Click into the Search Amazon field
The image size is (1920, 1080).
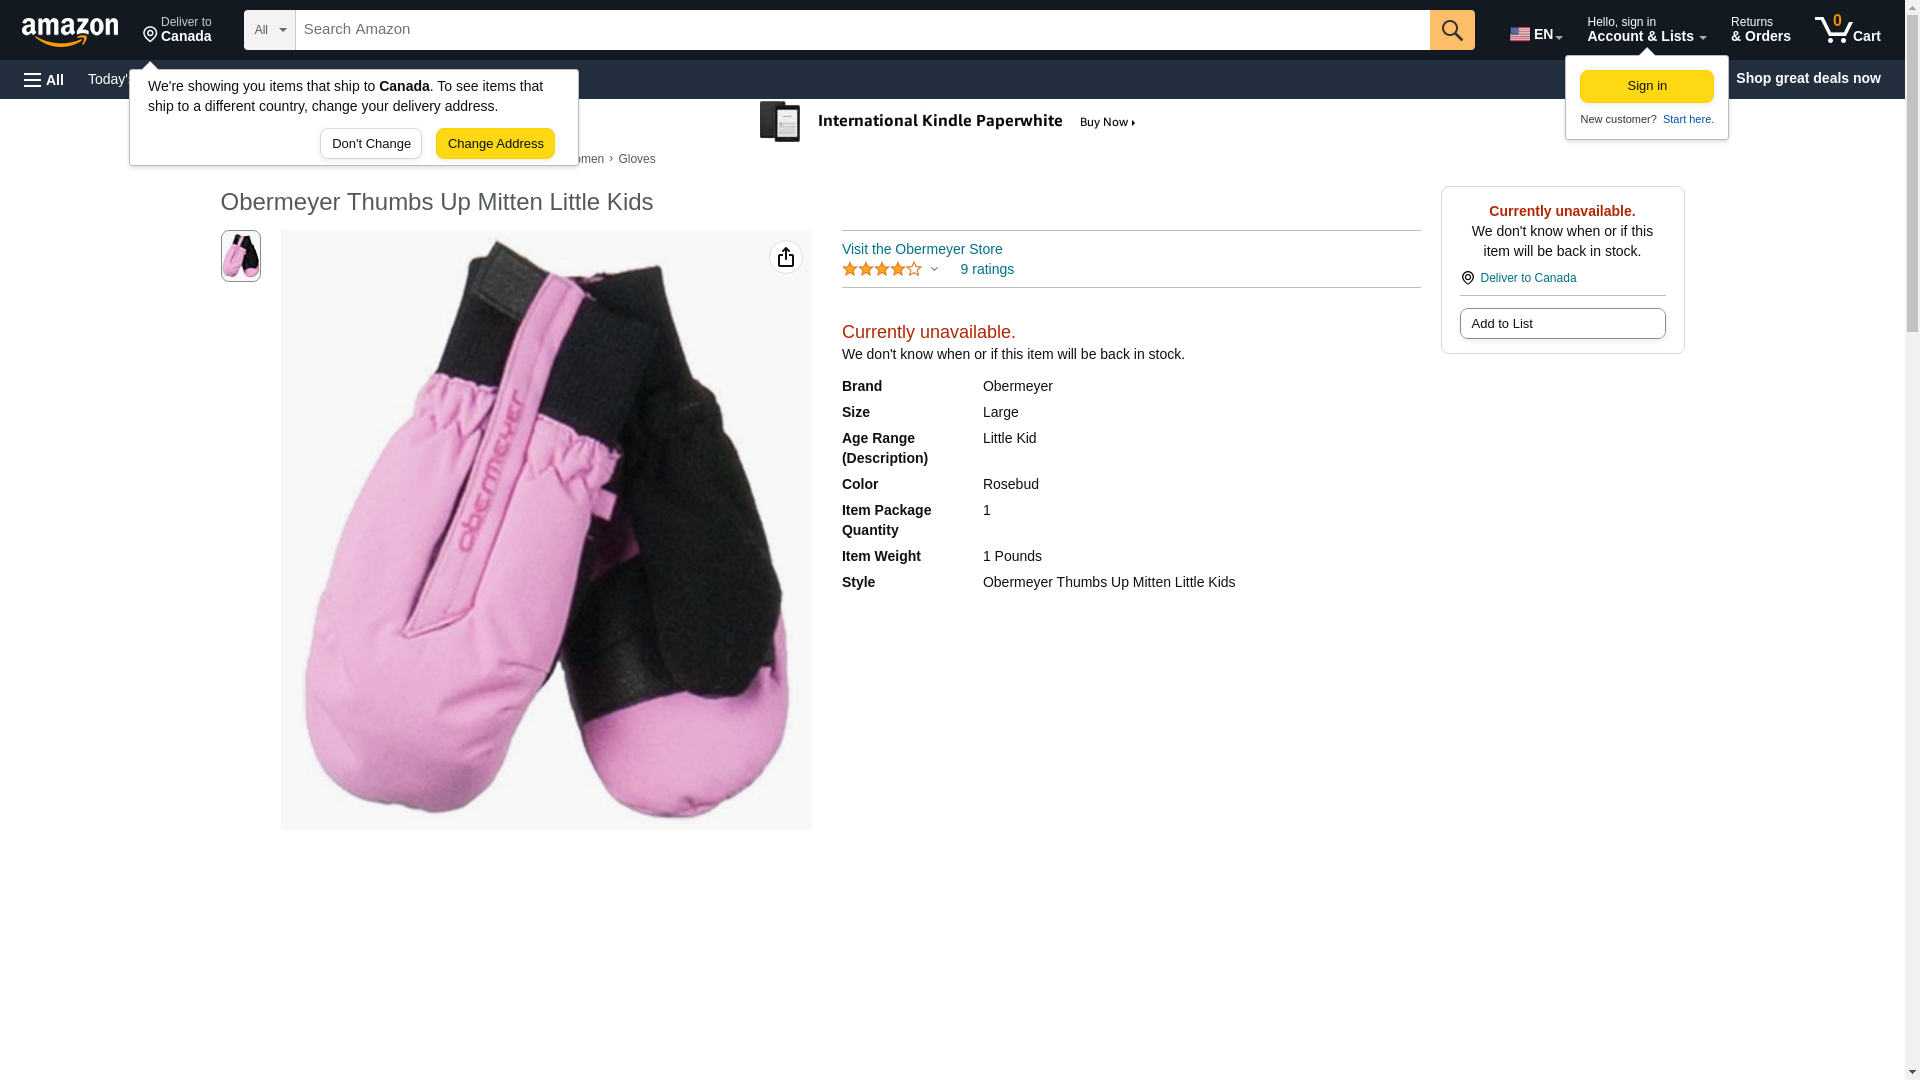click(862, 30)
